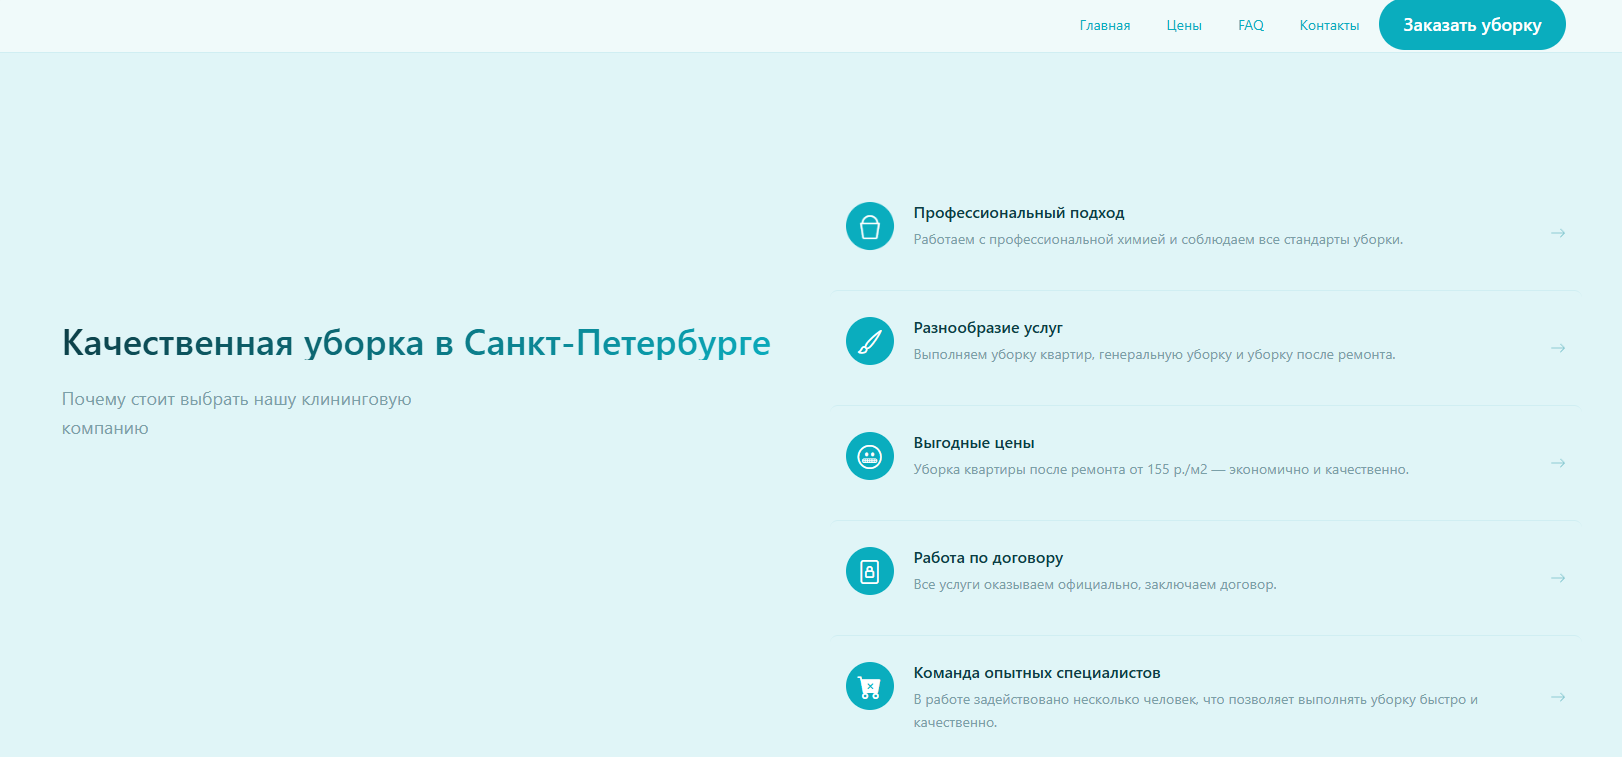The height and width of the screenshot is (757, 1622).
Task: Click the brush icon beside Разнообразие услуг
Action: tap(869, 342)
